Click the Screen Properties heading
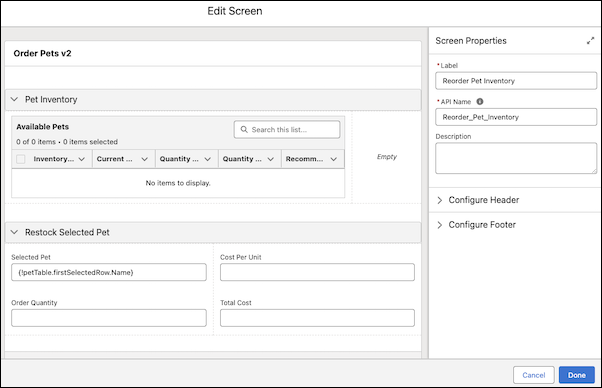This screenshot has width=602, height=388. (x=471, y=41)
